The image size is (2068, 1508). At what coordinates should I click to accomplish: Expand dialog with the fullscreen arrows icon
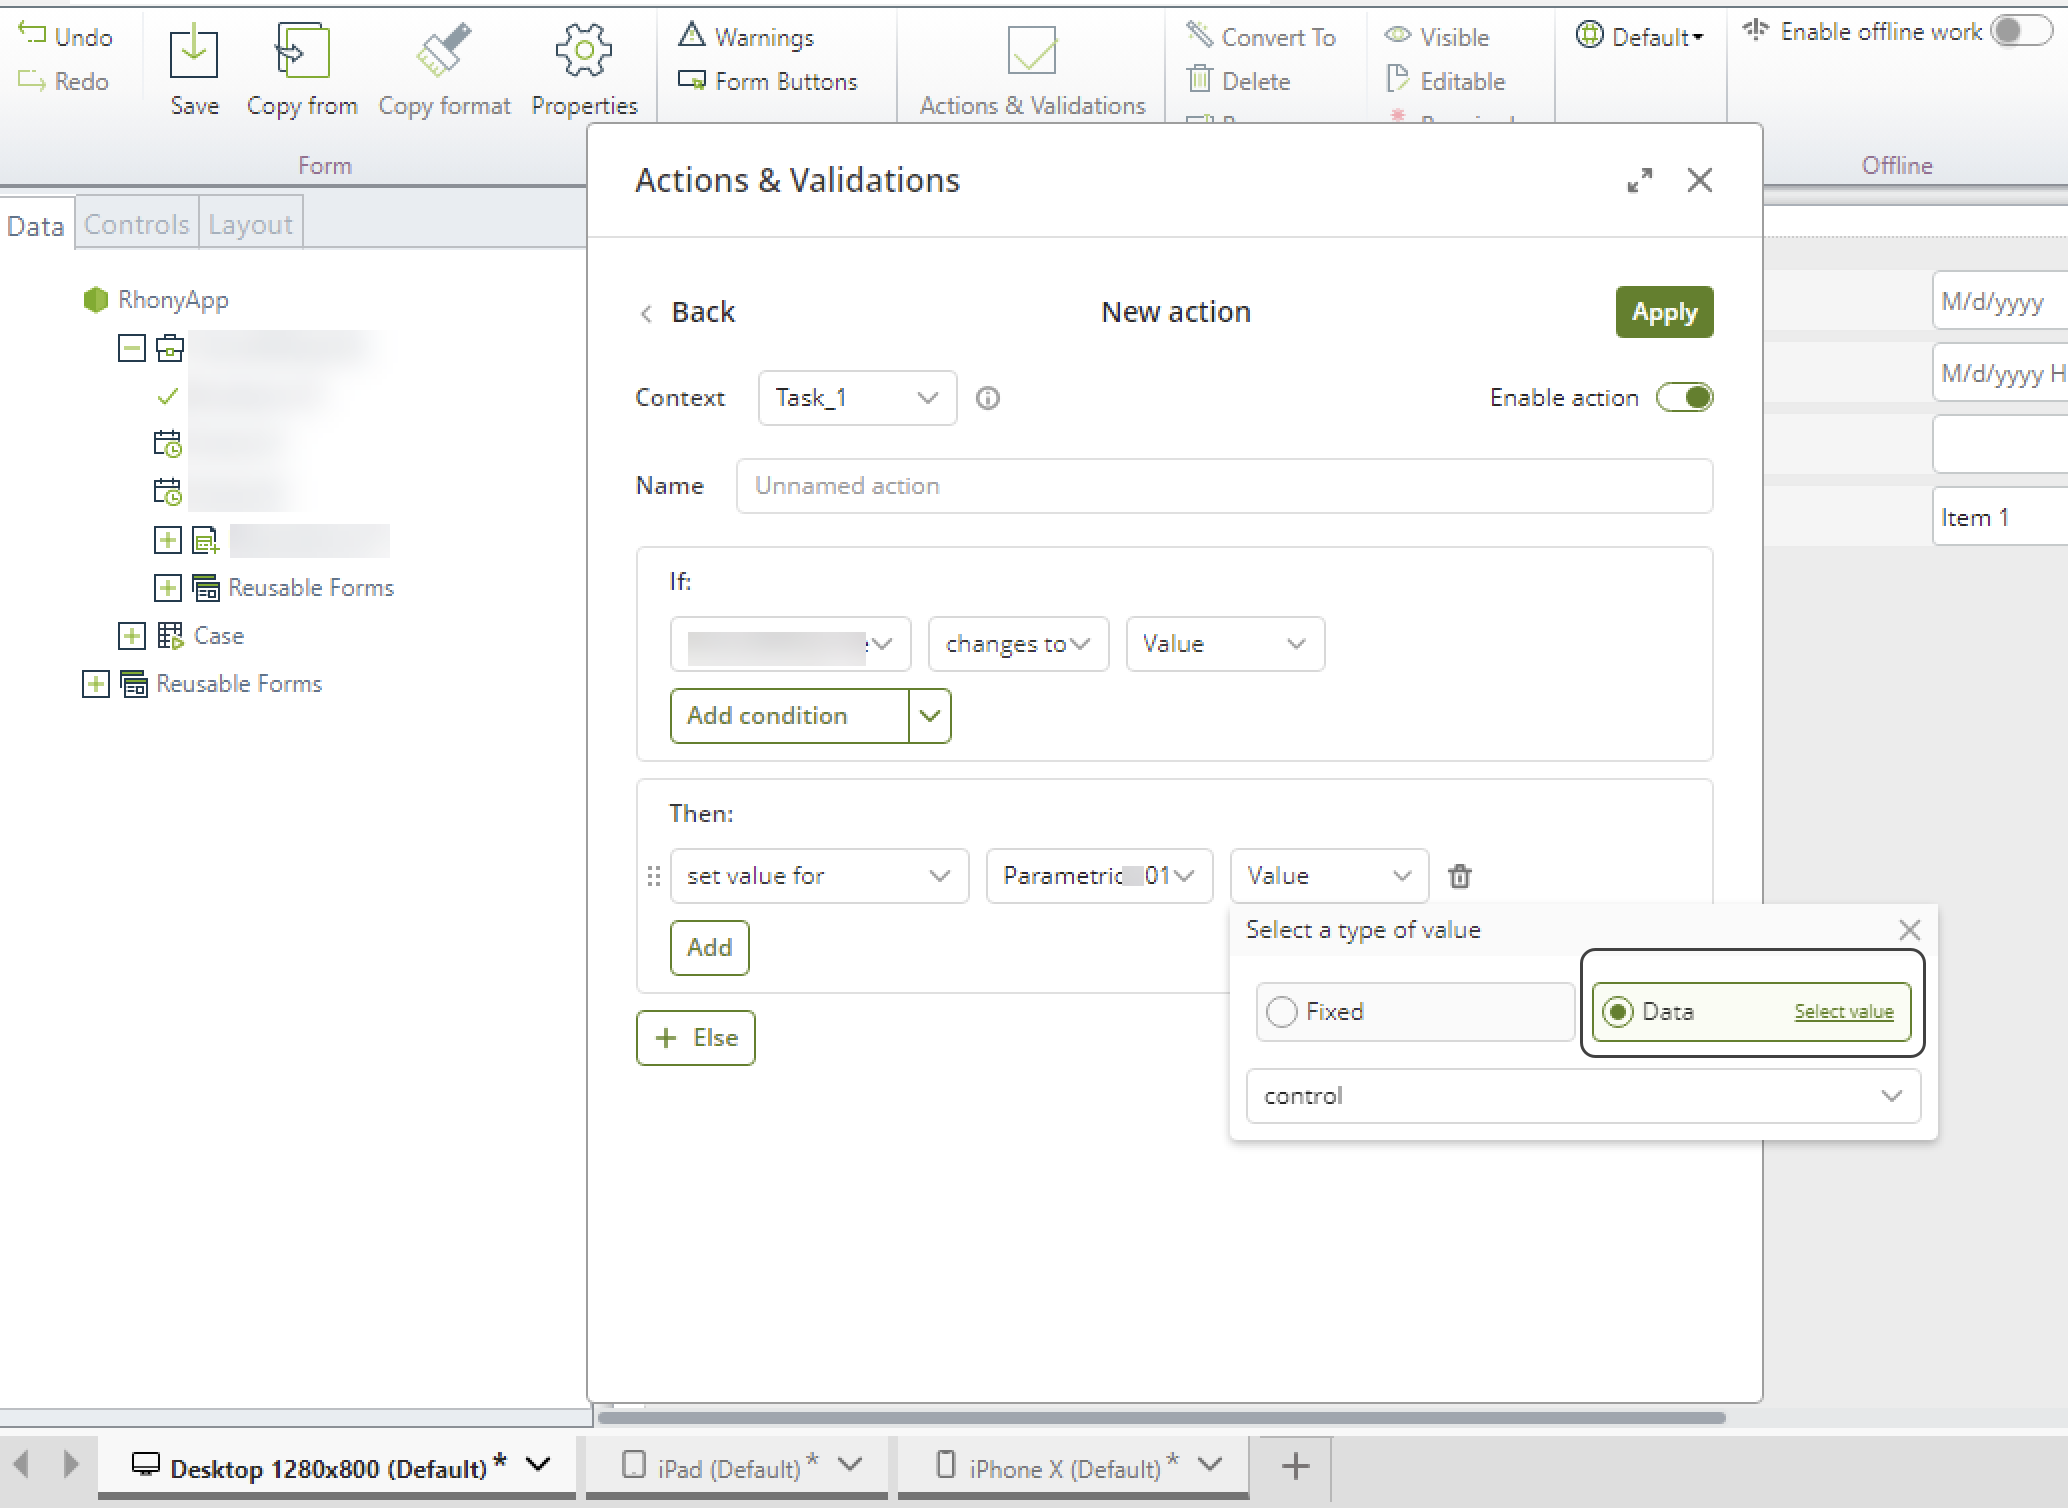(x=1639, y=181)
